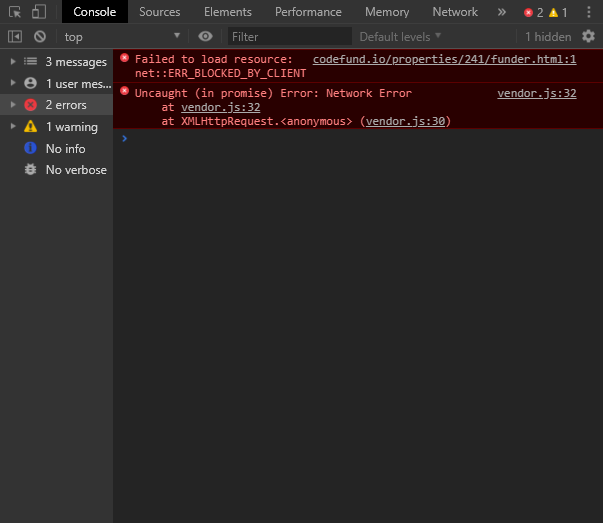This screenshot has height=523, width=603.
Task: Select the 1 user messages sidebar row
Action: [57, 83]
